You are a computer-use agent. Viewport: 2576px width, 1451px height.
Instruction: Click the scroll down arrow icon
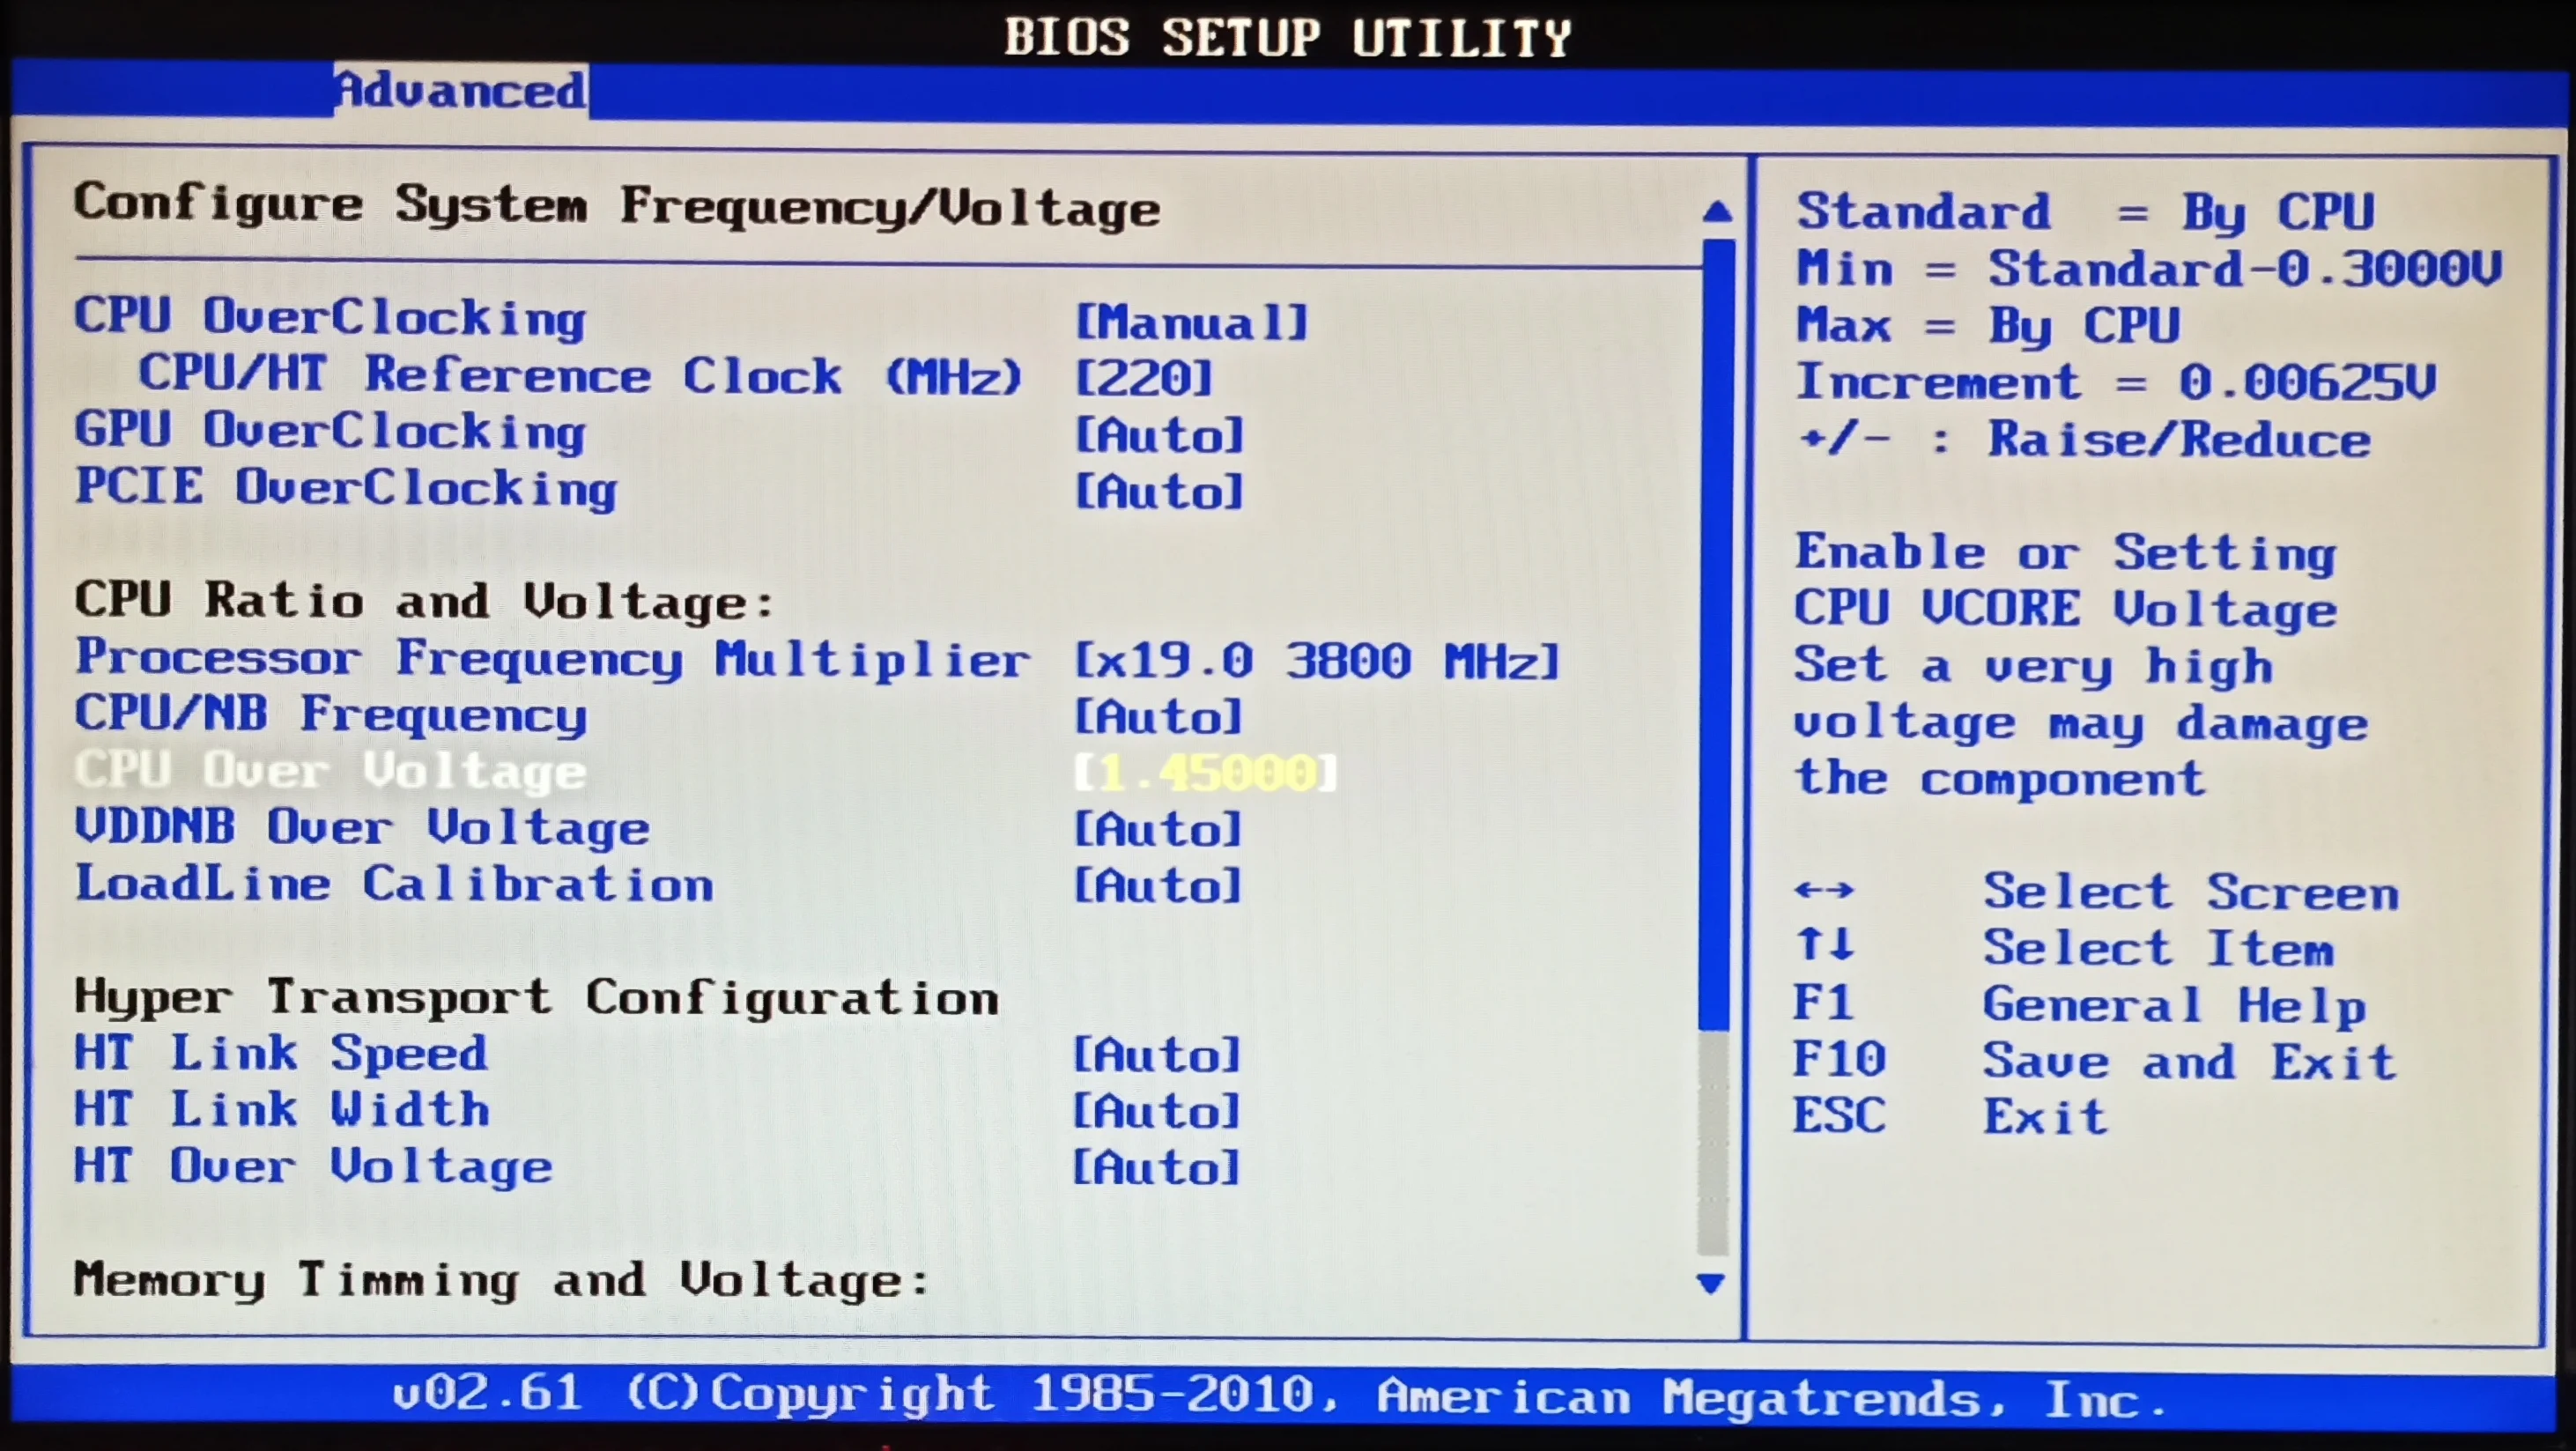pos(1711,1283)
